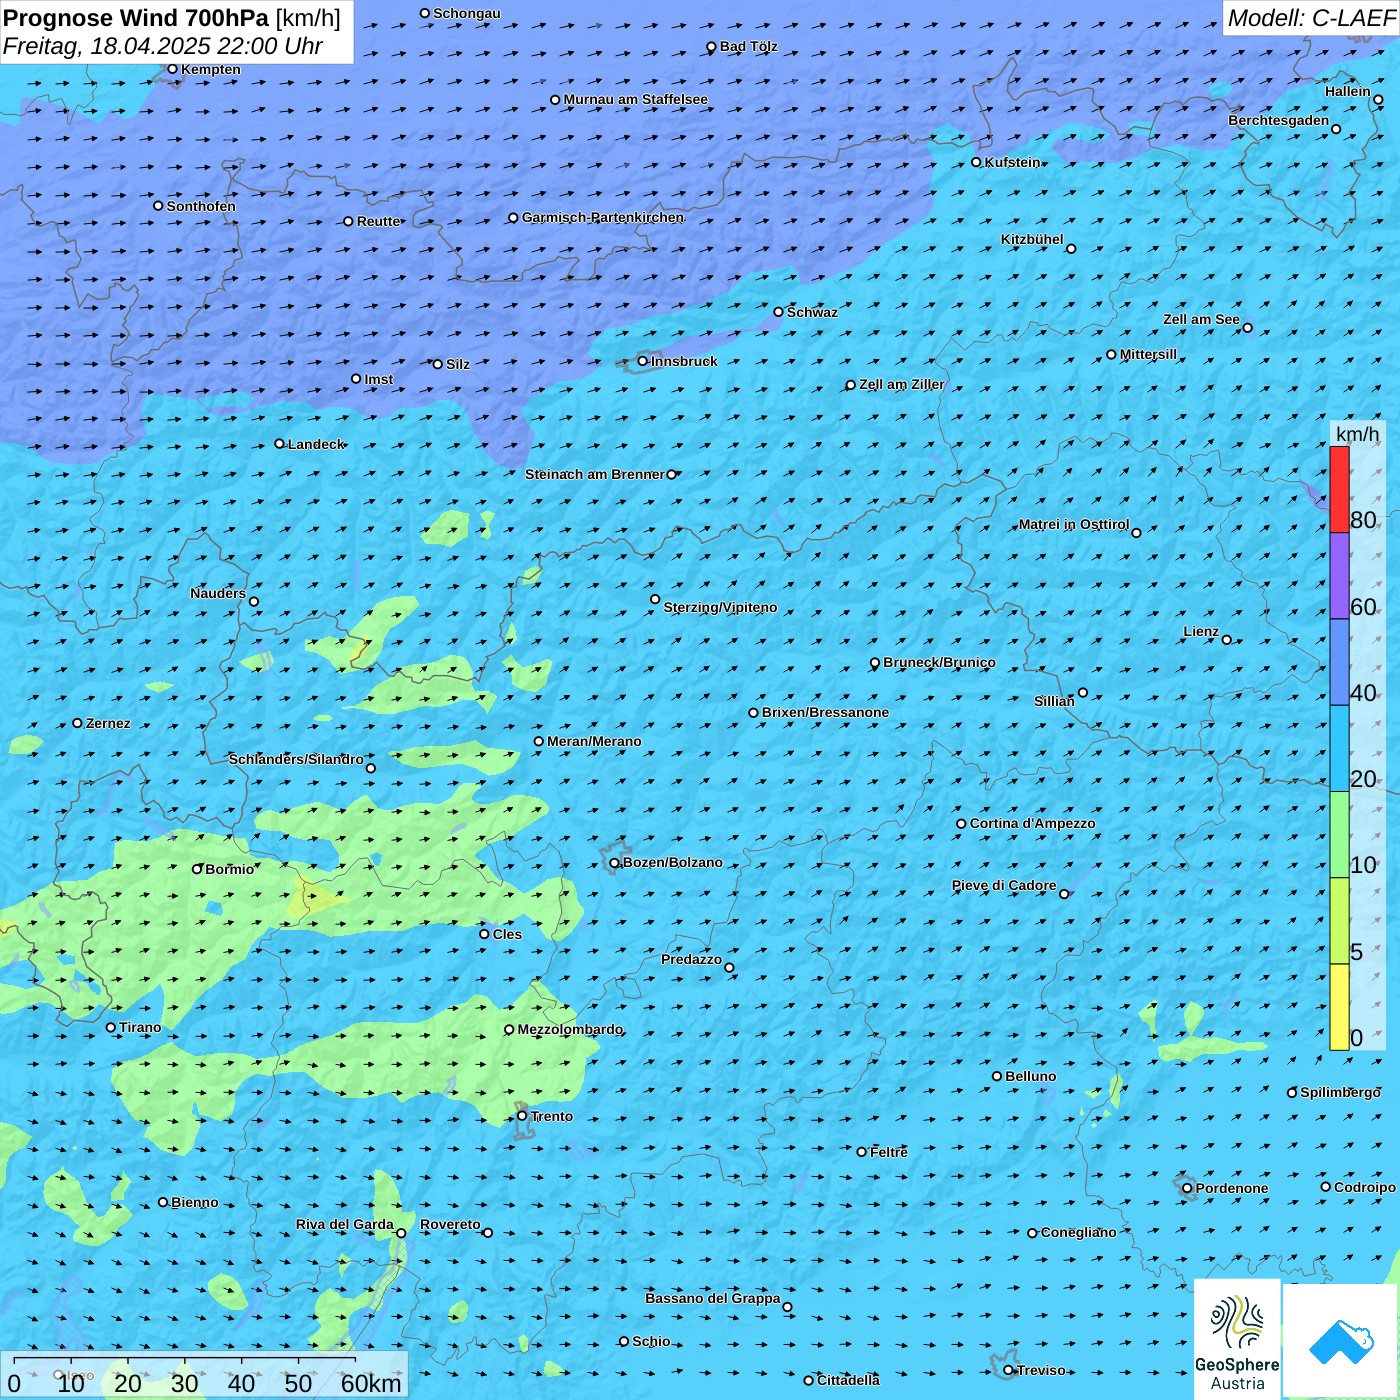Click the 'Zell am Ziller' label
The width and height of the screenshot is (1400, 1400).
click(x=902, y=384)
